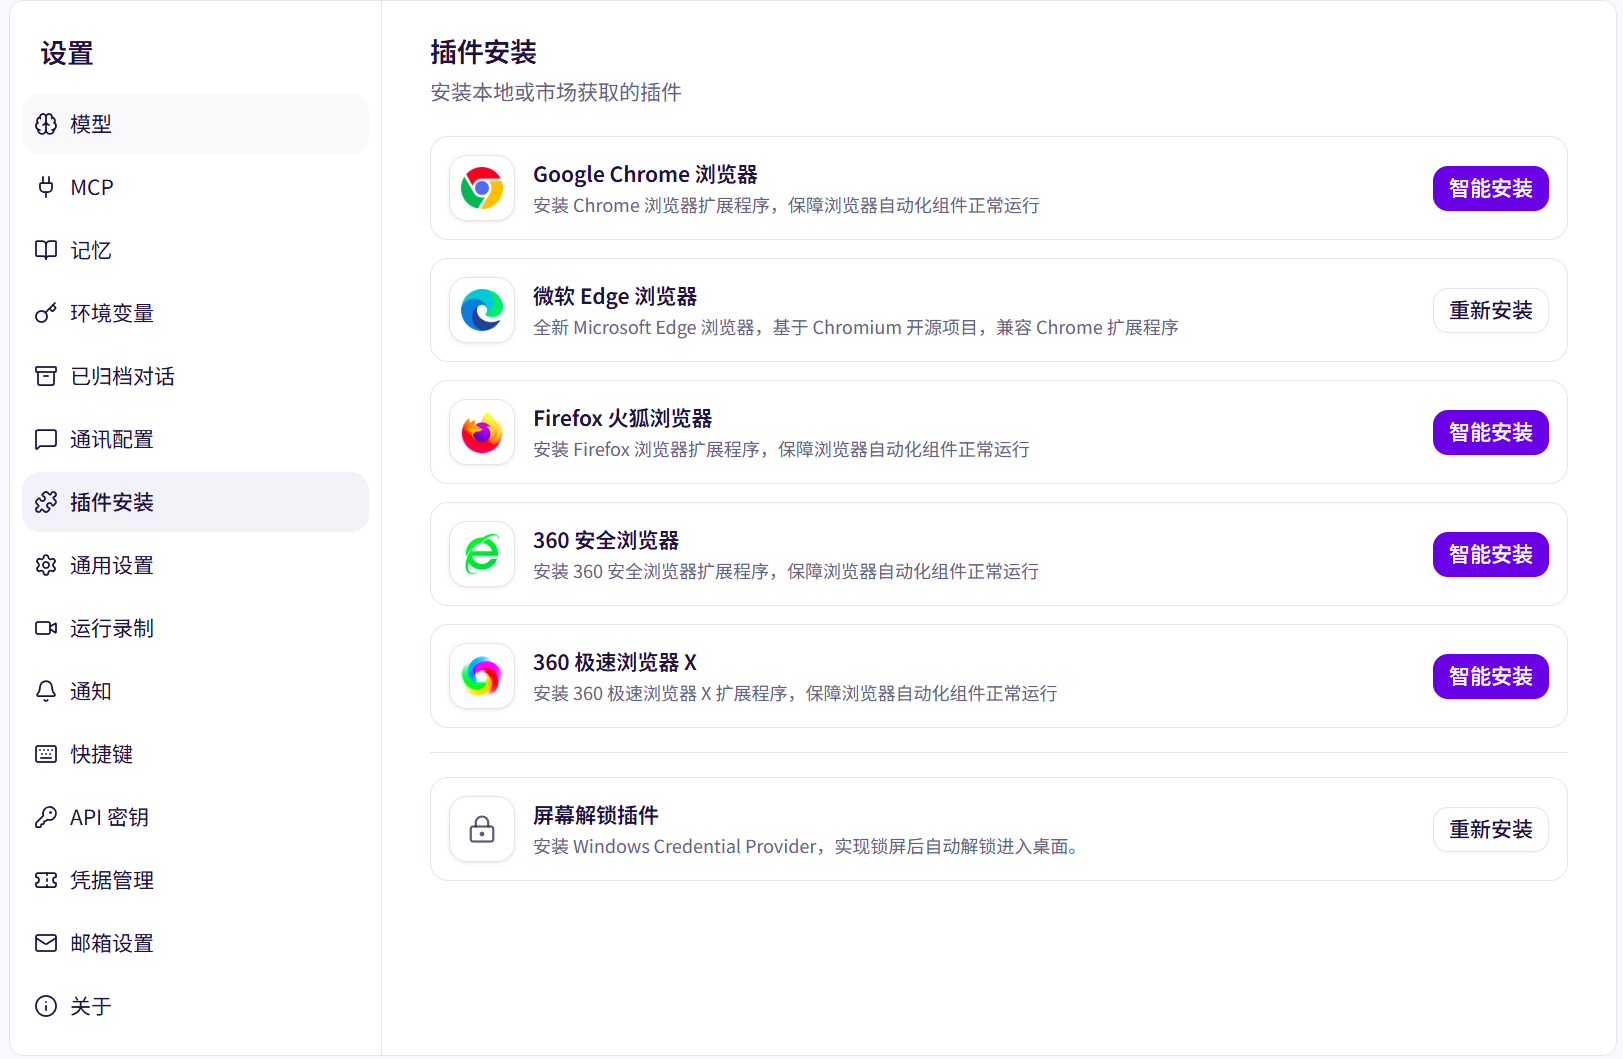Screen dimensions: 1623x1059
Task: Click the '安装 Chrome 浏览器扩展程序' description text
Action: 786,205
